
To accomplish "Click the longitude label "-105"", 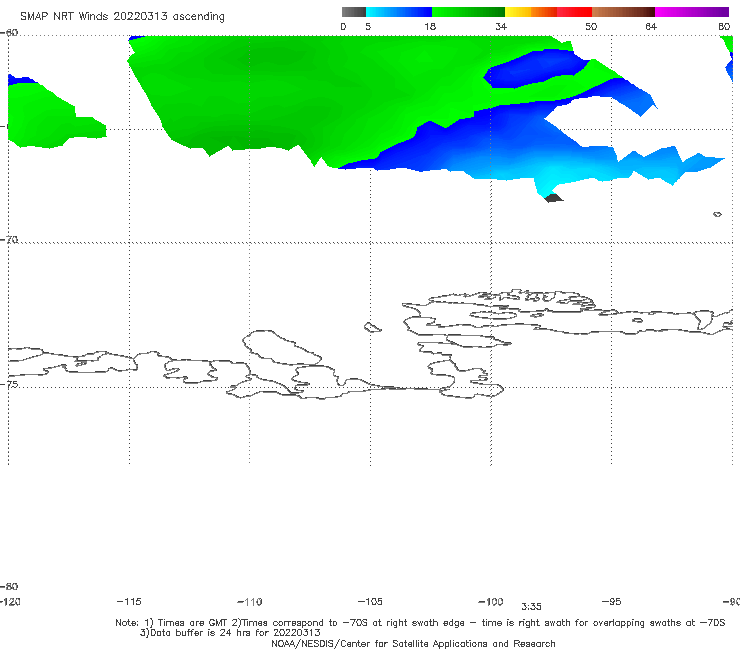I will click(x=370, y=602).
